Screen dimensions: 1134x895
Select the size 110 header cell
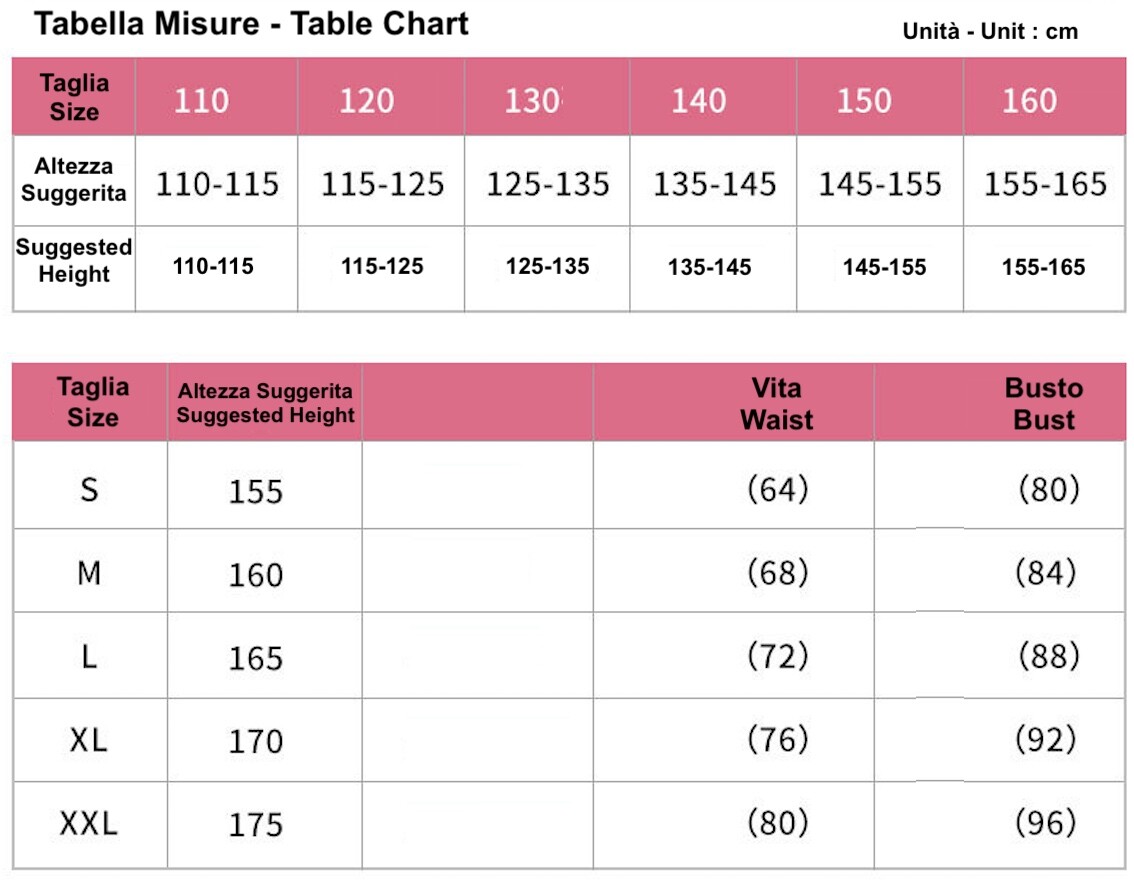(x=216, y=97)
